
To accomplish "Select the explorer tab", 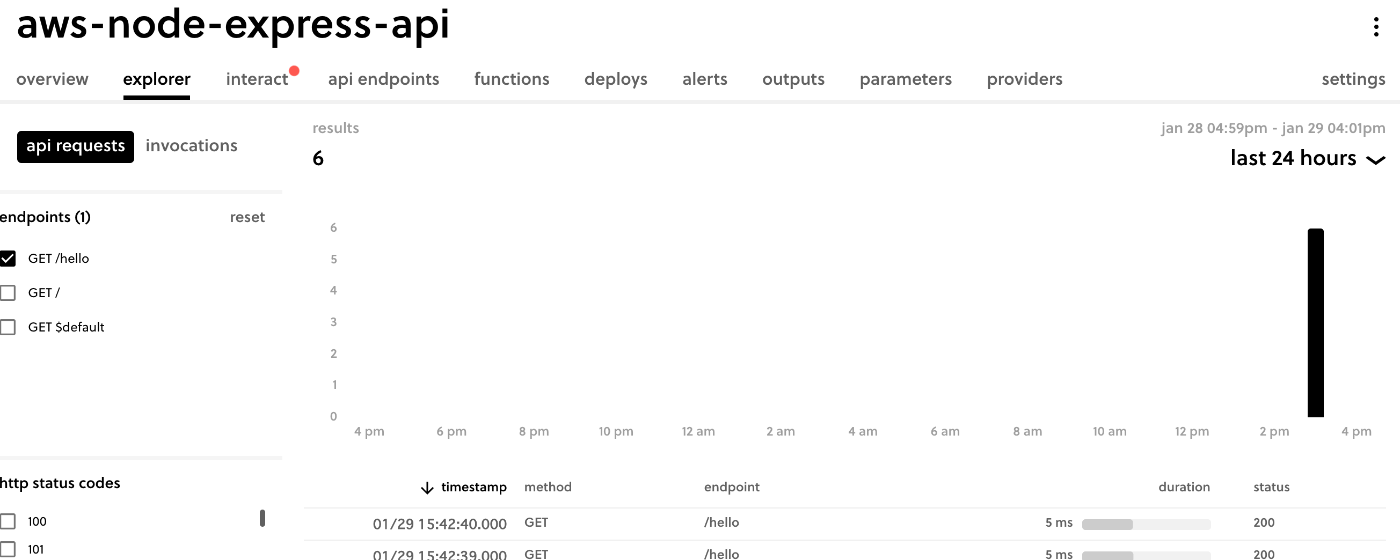I will pyautogui.click(x=157, y=79).
